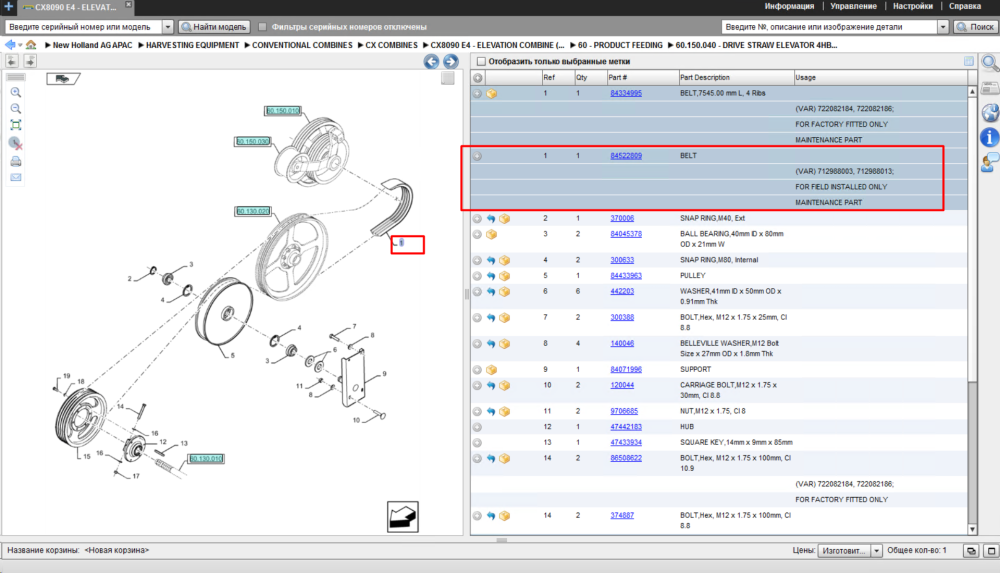Add SUPPORT 84071996 to cart icon
Viewport: 1000px width, 573px height.
492,369
